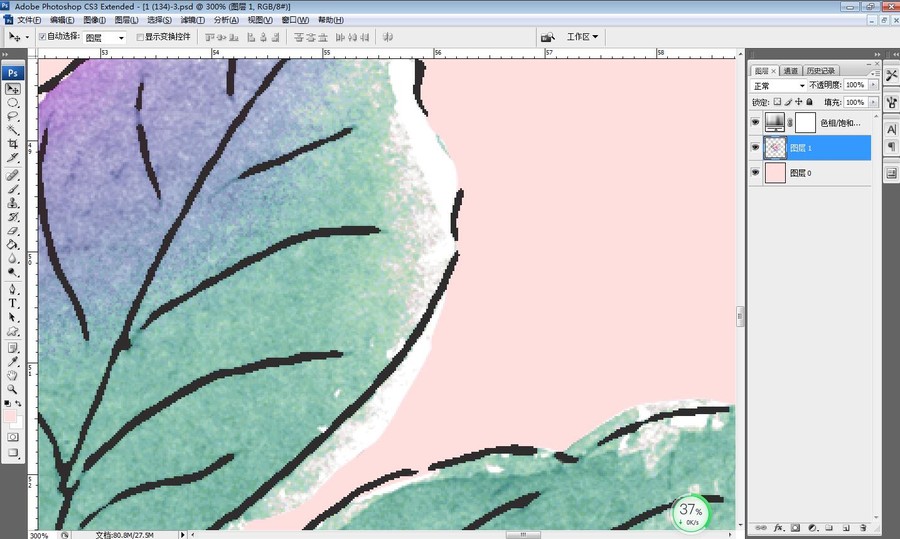Hide the 色相/饱和度 adjustment layer
The height and width of the screenshot is (539, 900).
(x=755, y=122)
